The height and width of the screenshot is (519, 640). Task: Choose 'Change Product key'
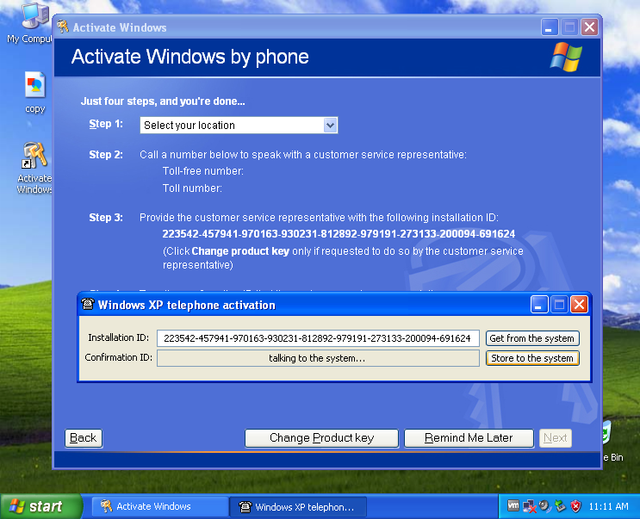click(321, 438)
